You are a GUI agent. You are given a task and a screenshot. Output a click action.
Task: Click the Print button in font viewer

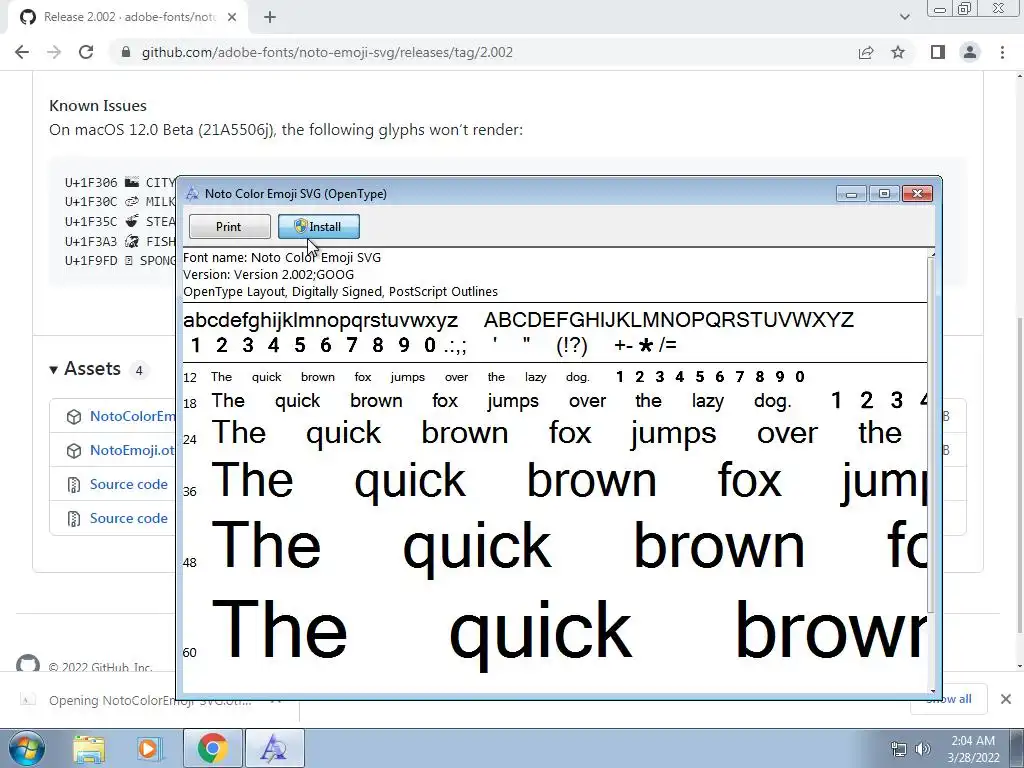[229, 227]
